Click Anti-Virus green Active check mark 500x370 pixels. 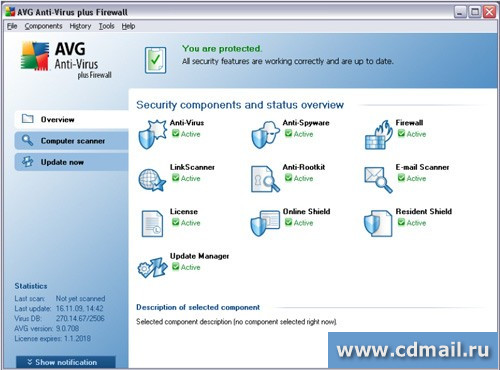(x=176, y=134)
